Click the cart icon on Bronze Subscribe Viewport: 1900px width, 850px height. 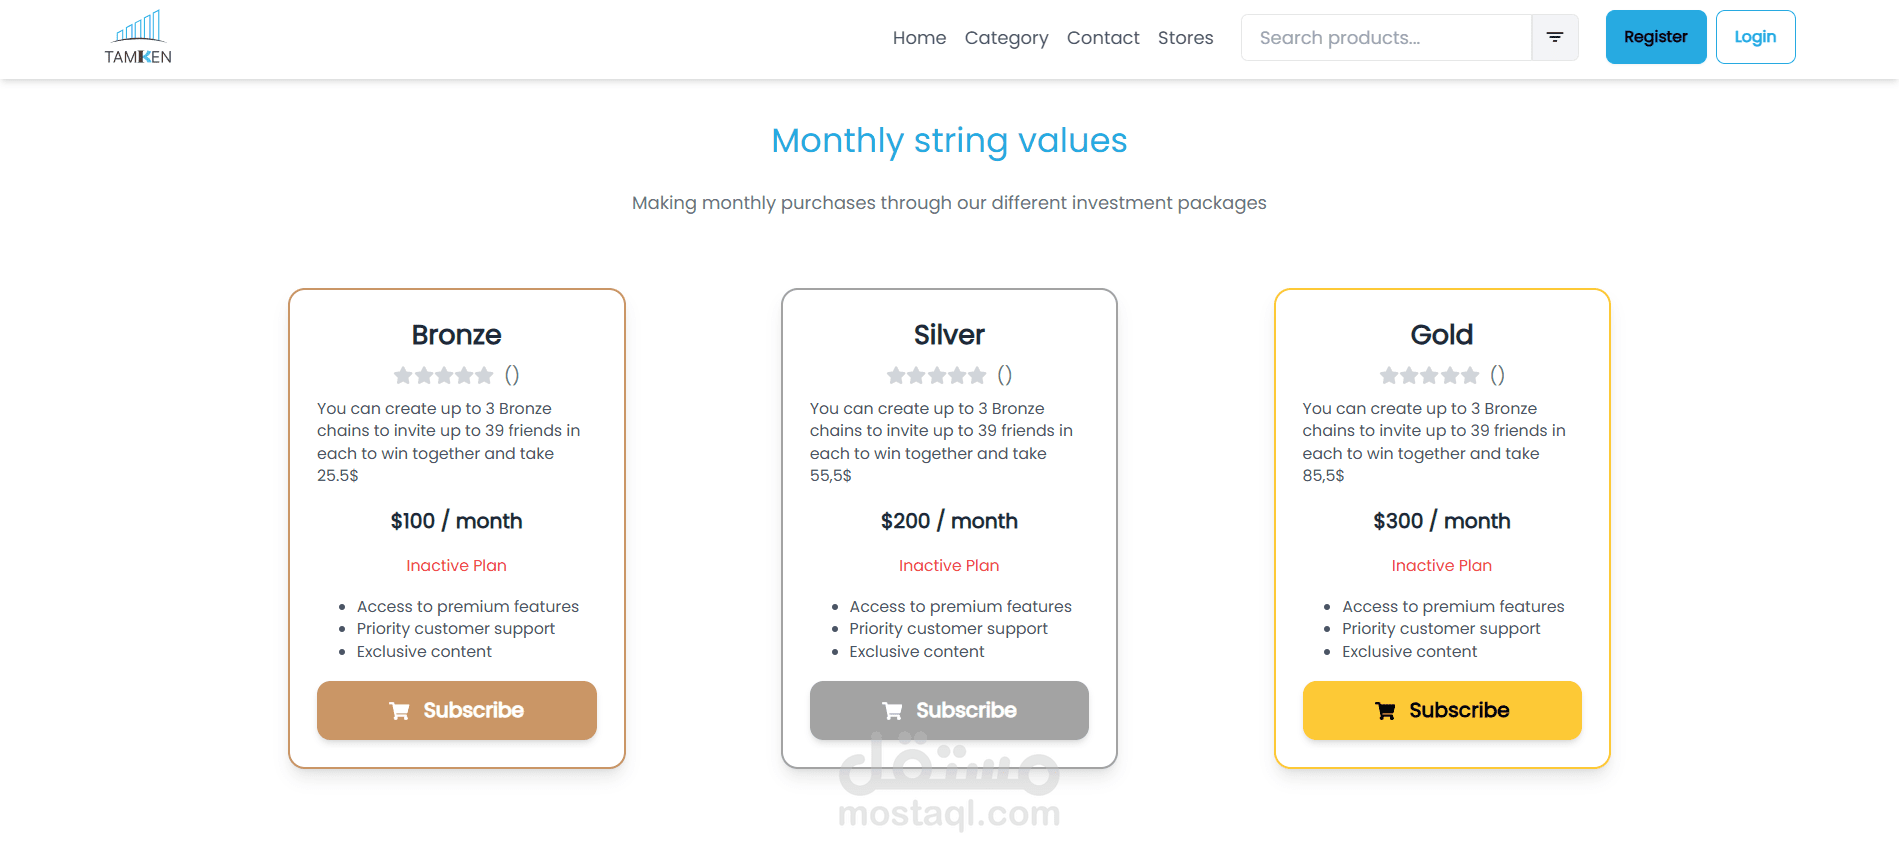pos(399,711)
